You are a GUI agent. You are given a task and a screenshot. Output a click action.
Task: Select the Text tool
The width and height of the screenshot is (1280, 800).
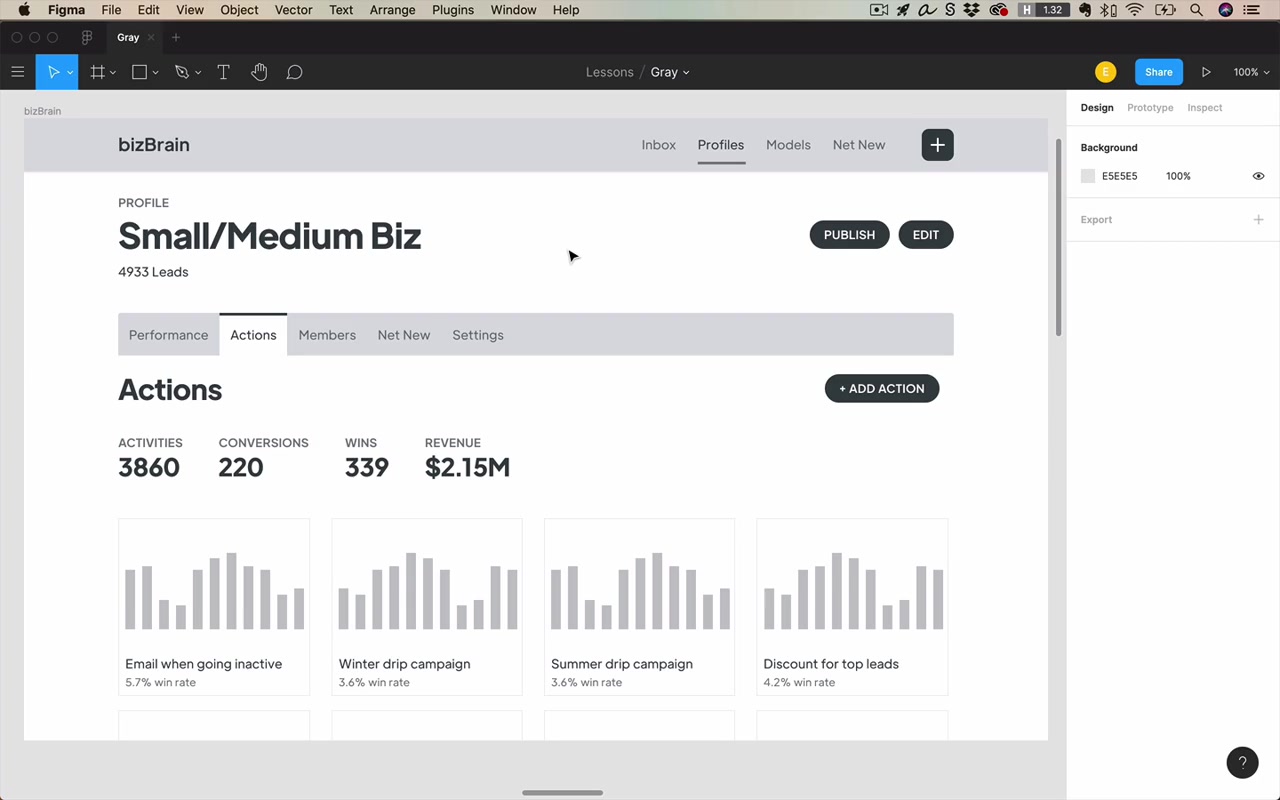(x=223, y=72)
